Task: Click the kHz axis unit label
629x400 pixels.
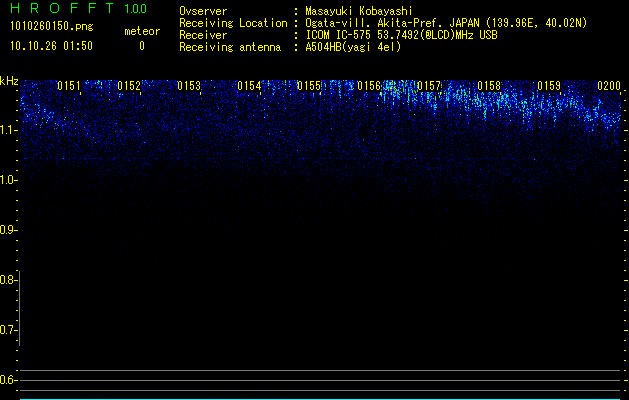Action: click(x=9, y=81)
